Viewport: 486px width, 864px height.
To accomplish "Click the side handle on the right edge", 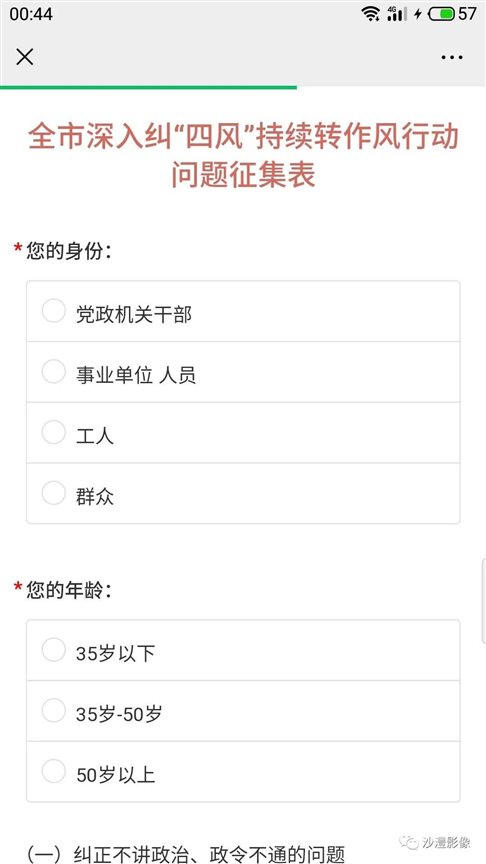I will (482, 601).
